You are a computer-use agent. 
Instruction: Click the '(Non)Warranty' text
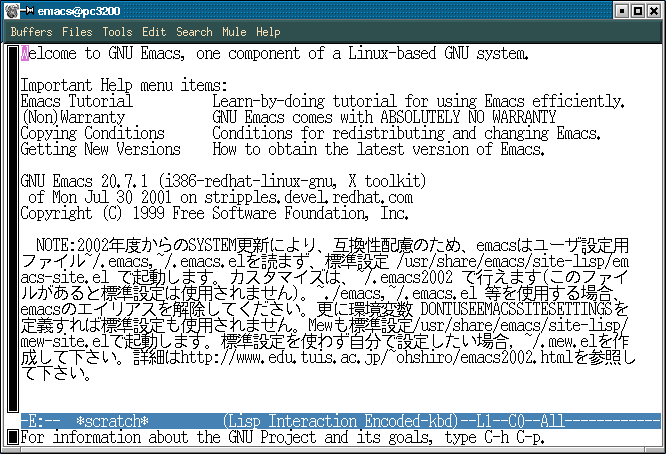[73, 117]
